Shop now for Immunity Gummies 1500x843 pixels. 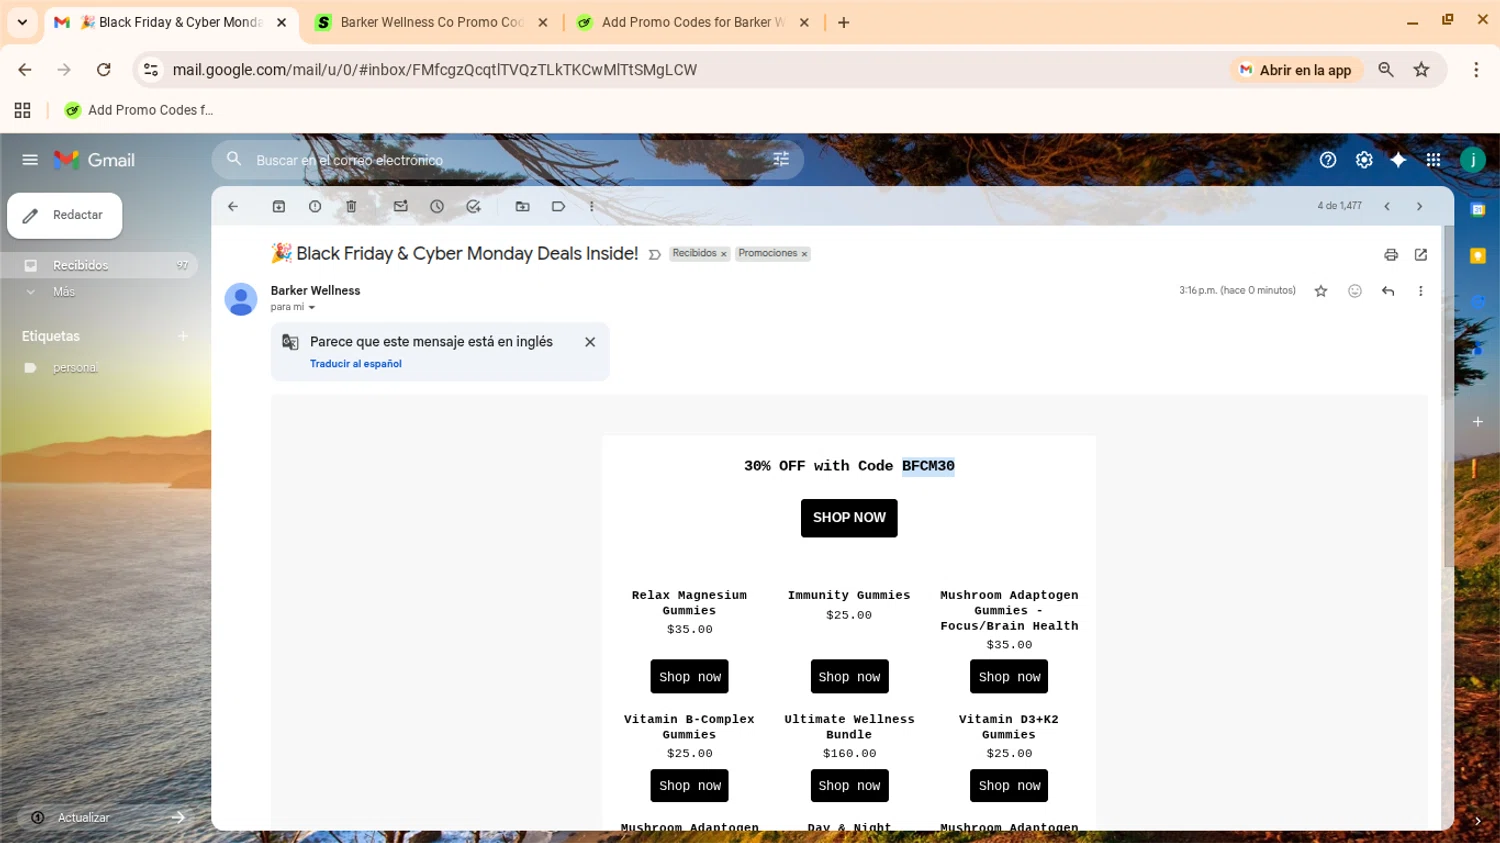click(849, 677)
